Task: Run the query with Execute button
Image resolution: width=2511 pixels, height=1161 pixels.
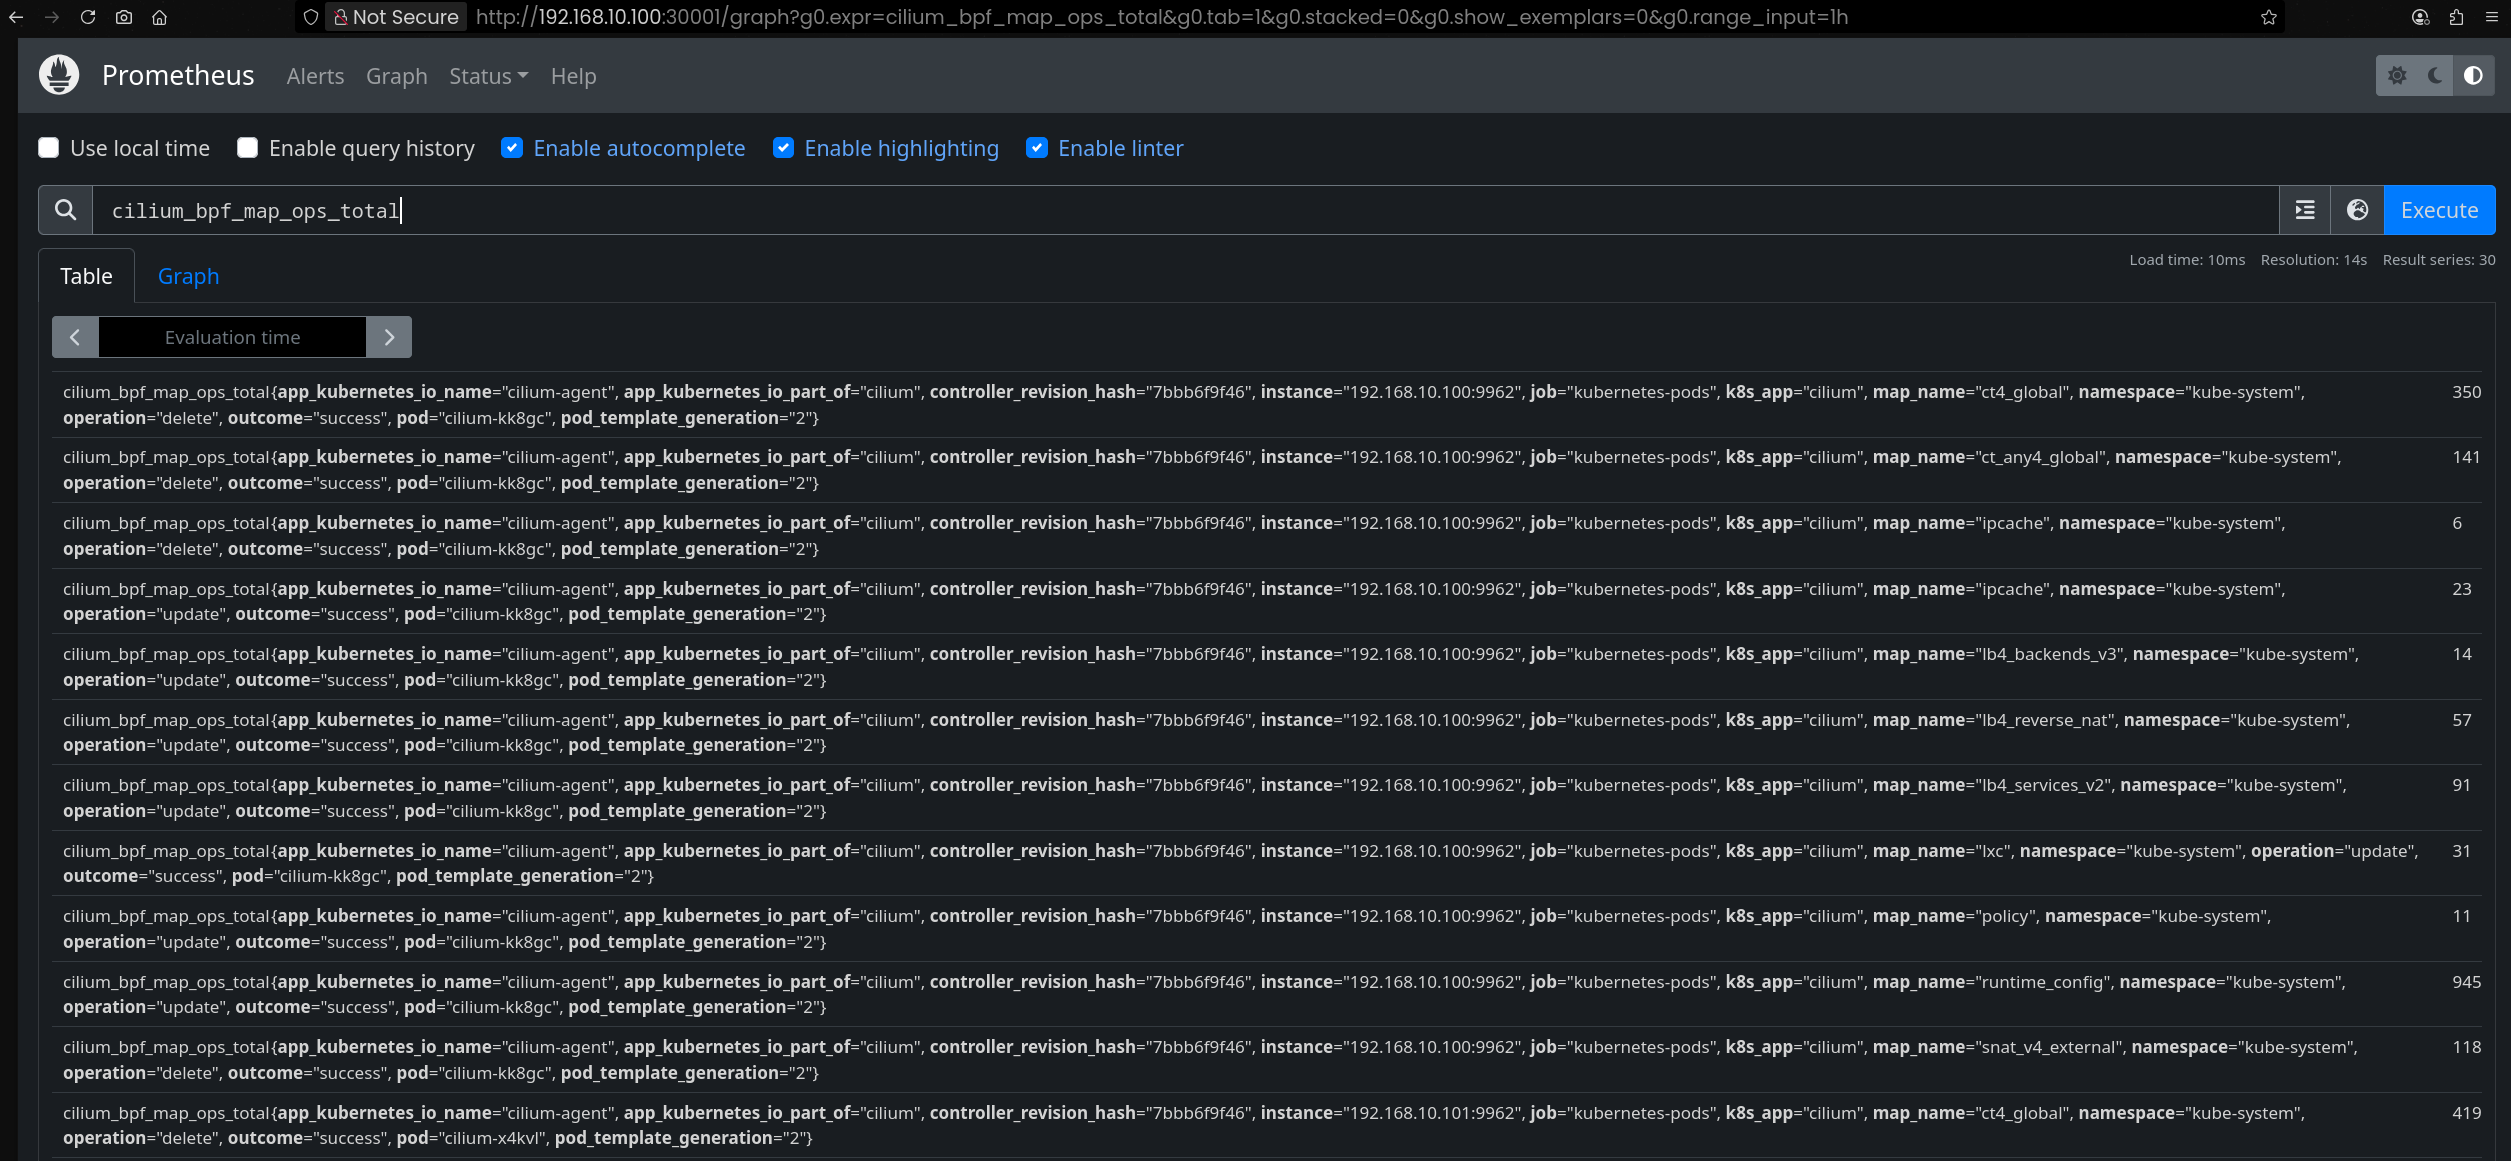Action: click(2439, 210)
